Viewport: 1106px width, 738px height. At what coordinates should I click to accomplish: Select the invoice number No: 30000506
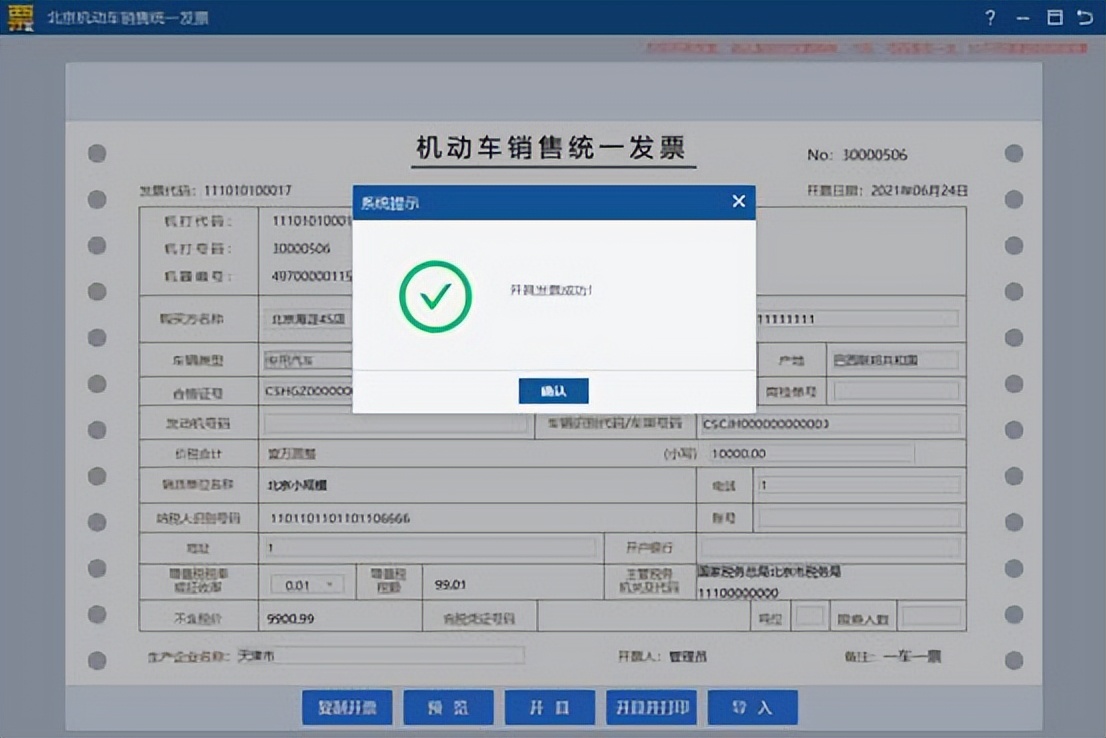click(x=857, y=155)
